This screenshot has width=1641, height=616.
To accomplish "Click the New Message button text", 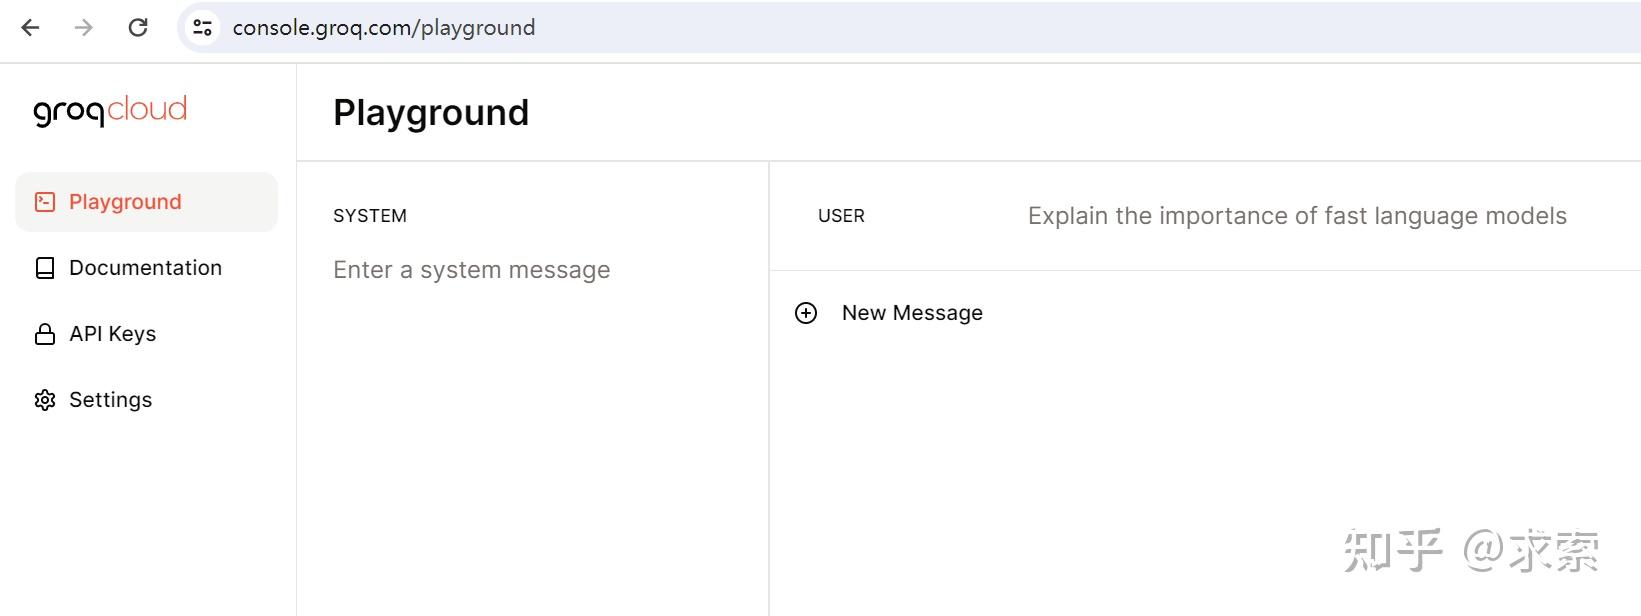I will (x=912, y=313).
